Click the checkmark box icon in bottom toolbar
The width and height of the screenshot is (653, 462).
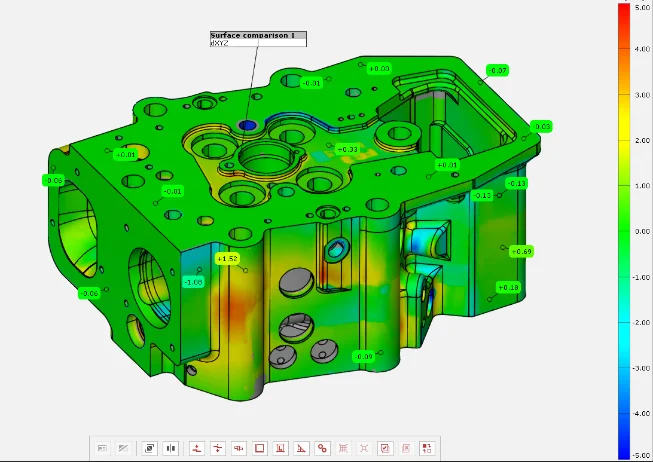tap(385, 448)
